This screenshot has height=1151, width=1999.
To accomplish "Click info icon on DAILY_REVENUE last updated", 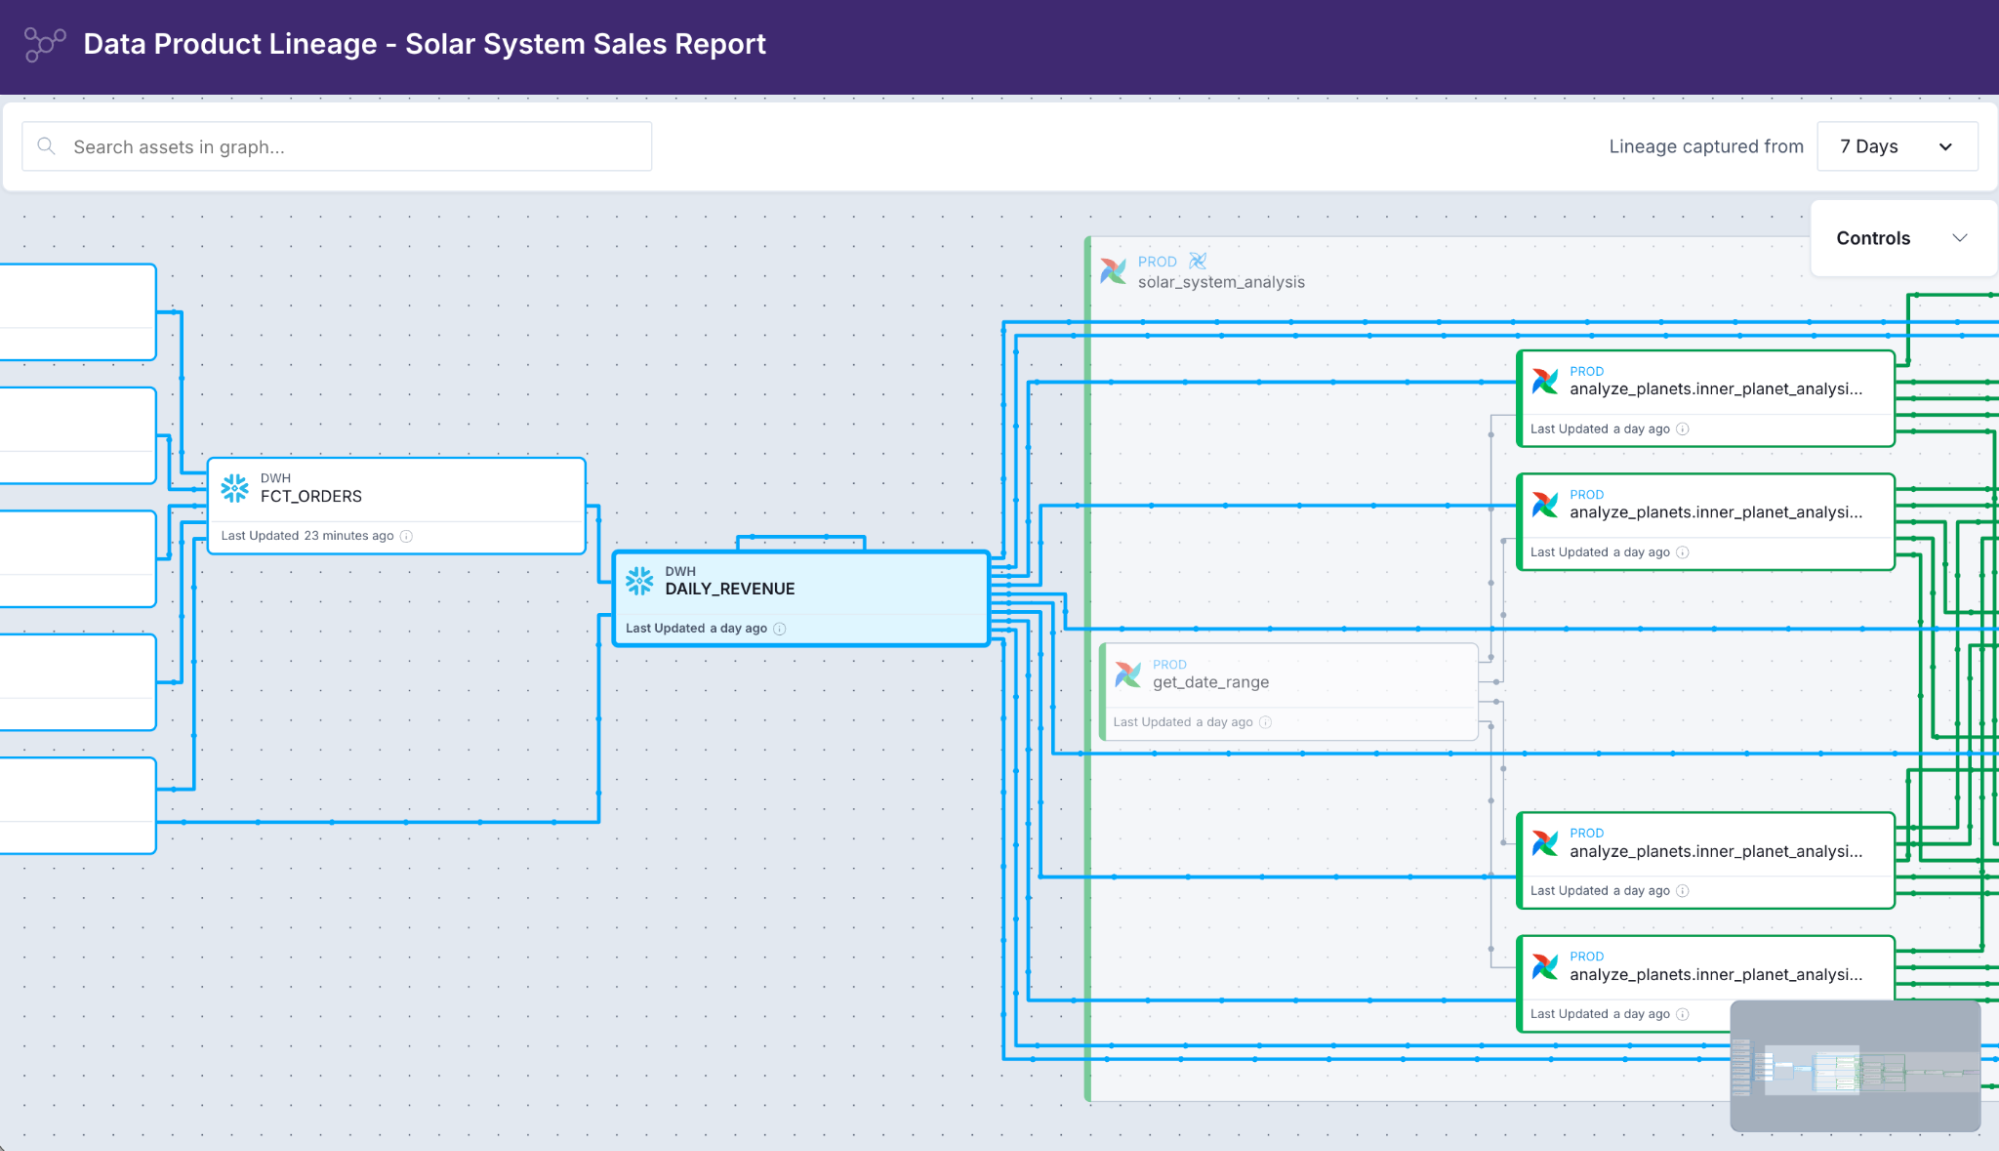I will coord(780,629).
